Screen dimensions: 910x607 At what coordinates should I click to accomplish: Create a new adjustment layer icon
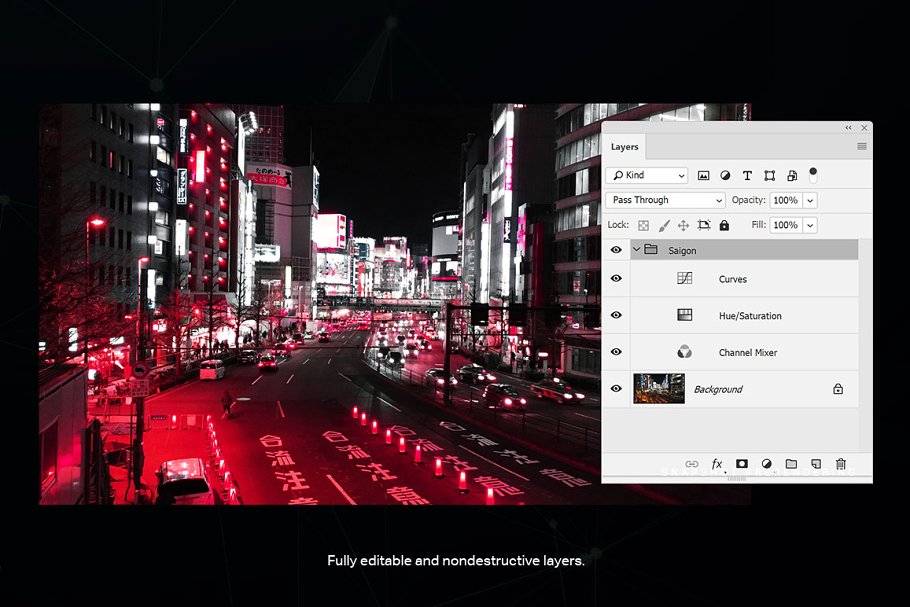[766, 463]
